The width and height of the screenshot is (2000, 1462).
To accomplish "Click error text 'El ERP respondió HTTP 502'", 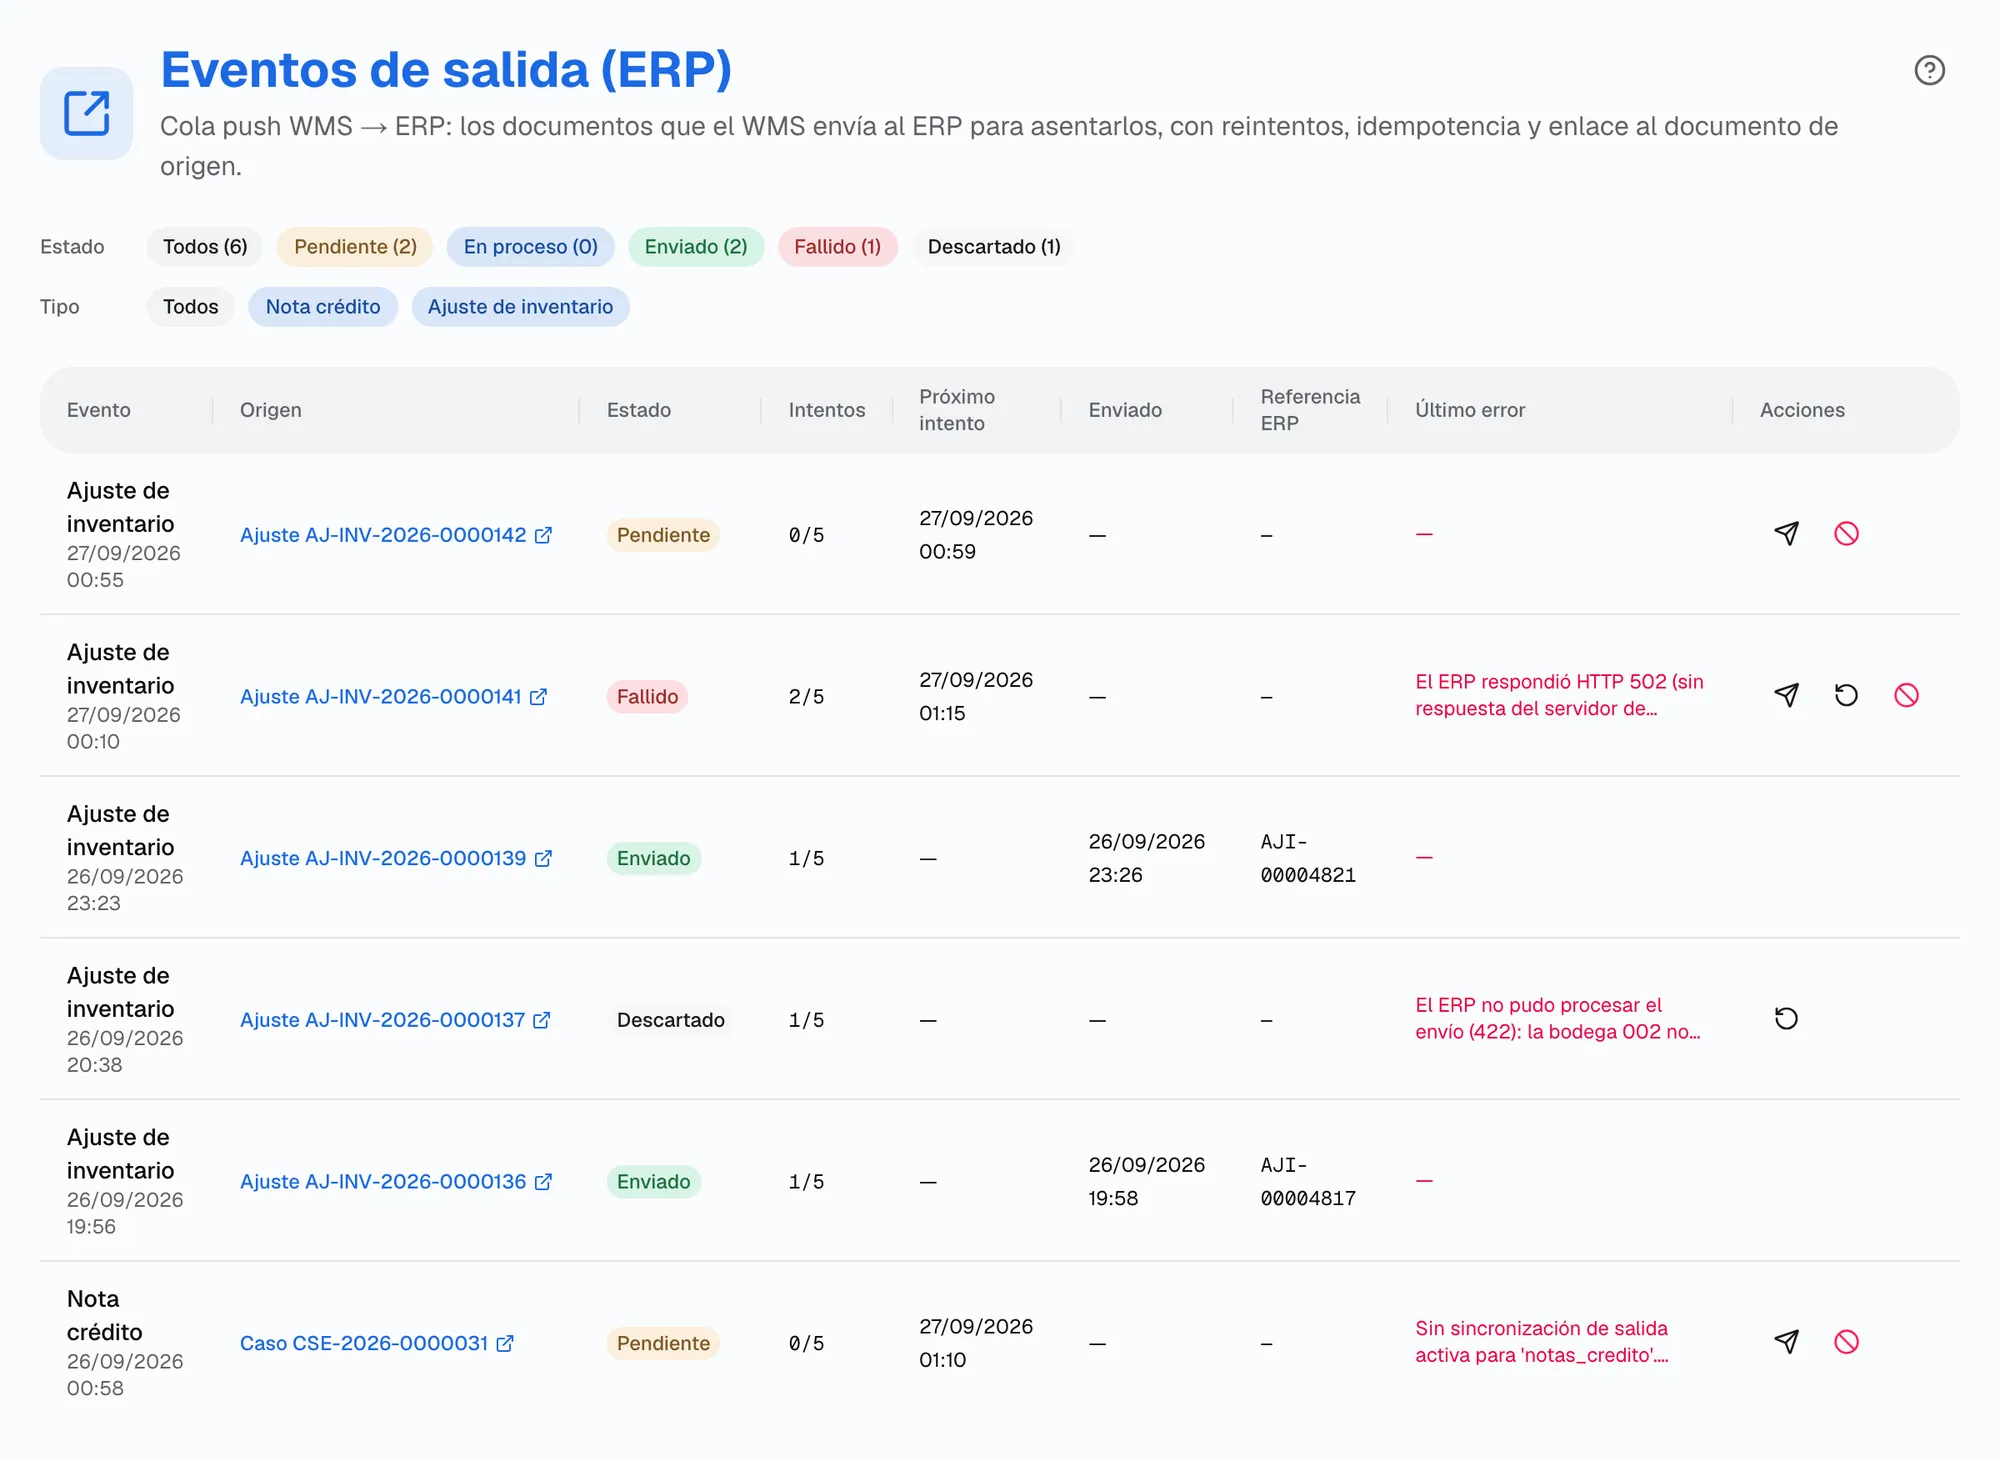I will 1559,695.
